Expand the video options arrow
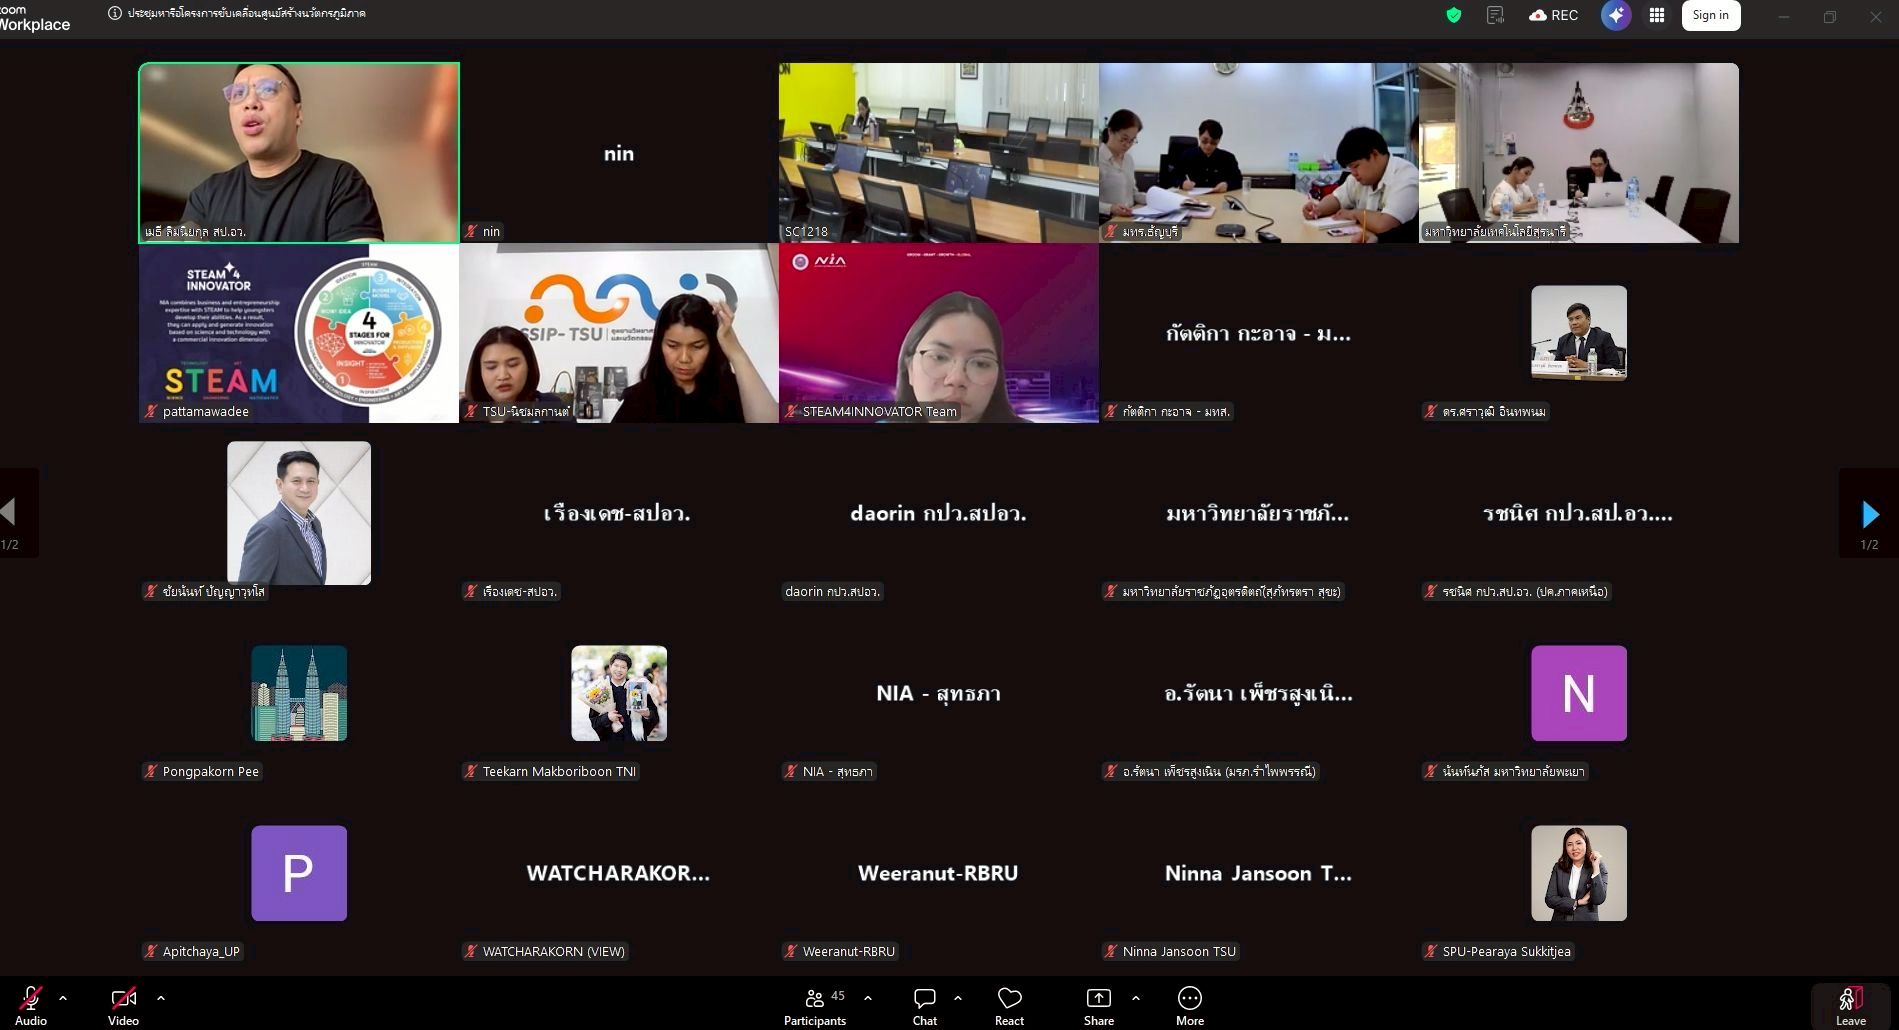 tap(161, 998)
